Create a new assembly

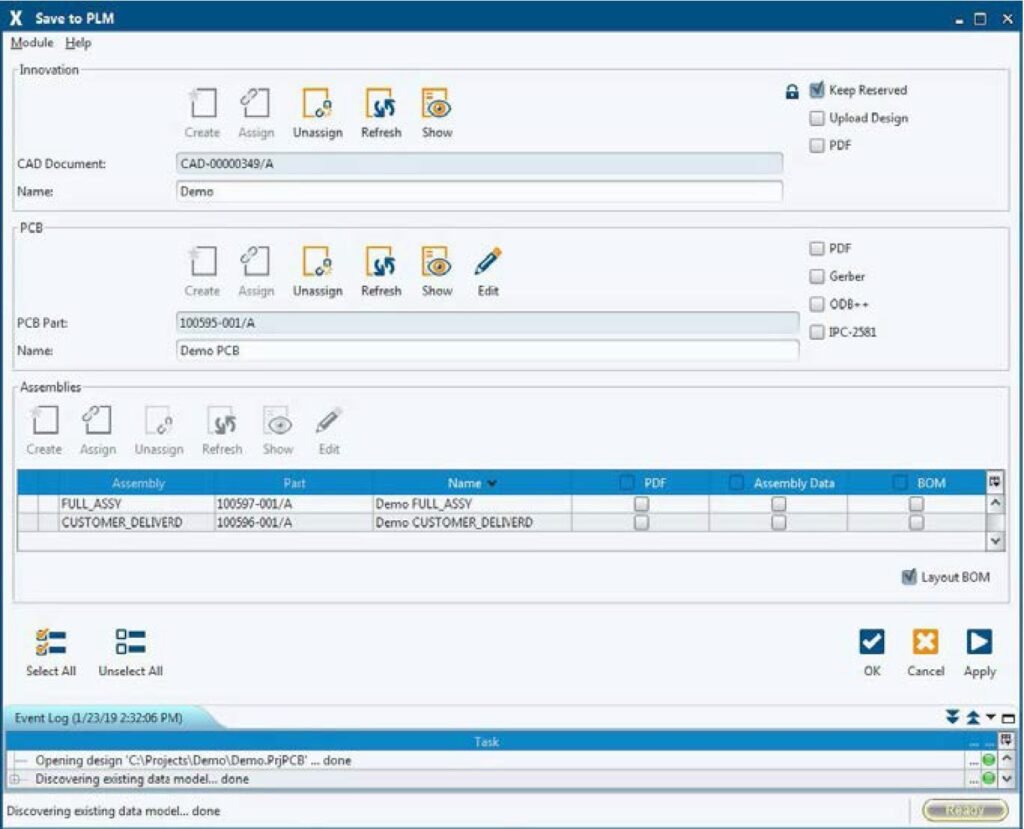[44, 421]
